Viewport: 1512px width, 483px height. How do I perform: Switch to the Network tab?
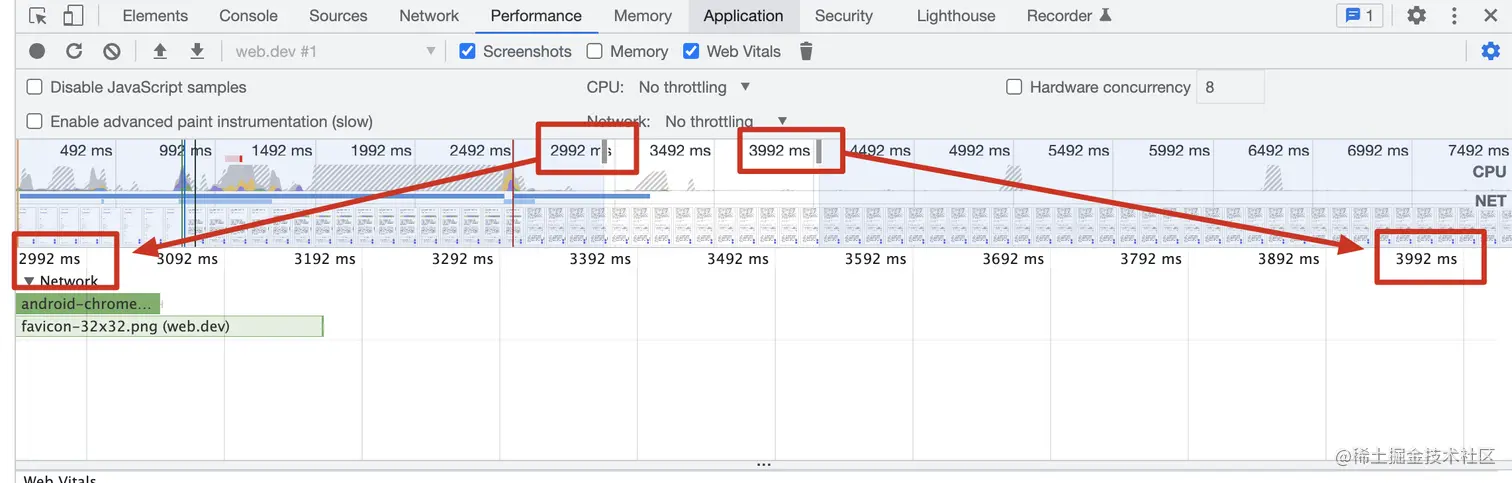[429, 16]
